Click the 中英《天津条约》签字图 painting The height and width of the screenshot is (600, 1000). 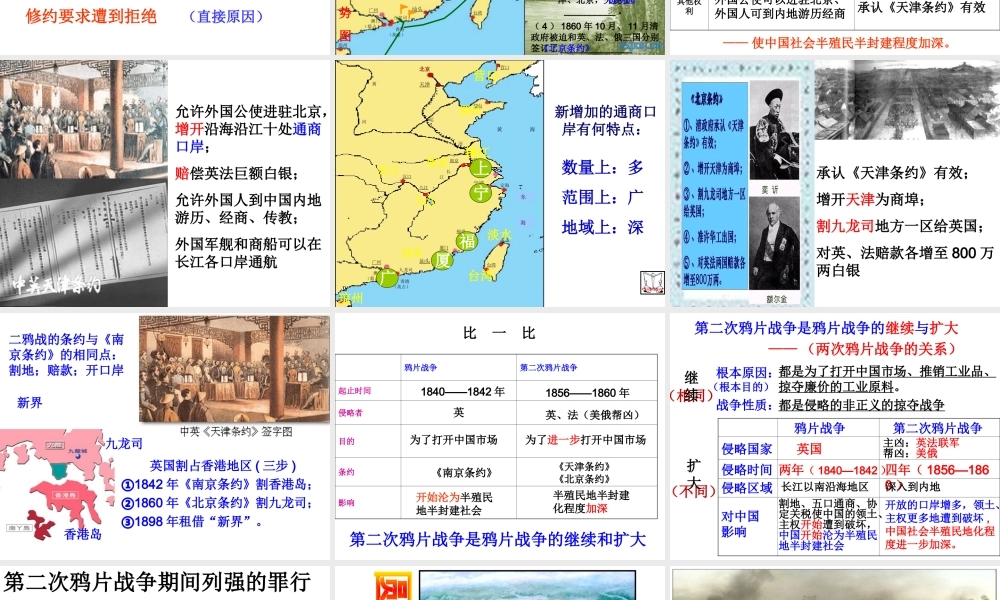[235, 369]
